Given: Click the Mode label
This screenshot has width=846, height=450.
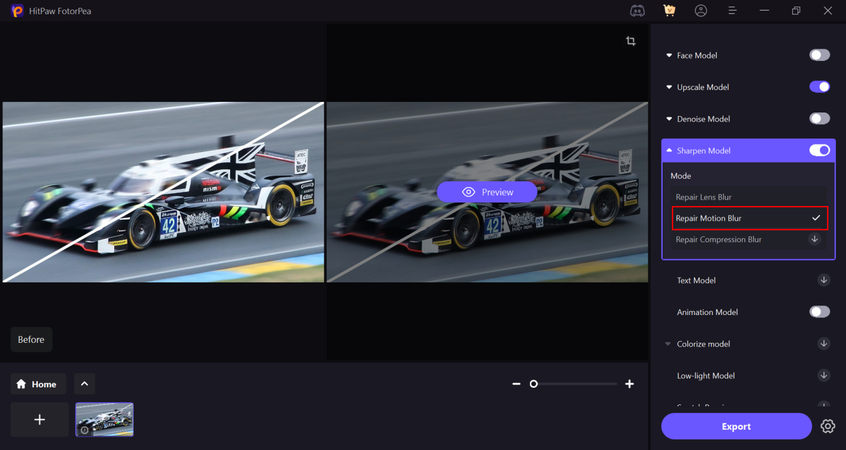Looking at the screenshot, I should (681, 176).
